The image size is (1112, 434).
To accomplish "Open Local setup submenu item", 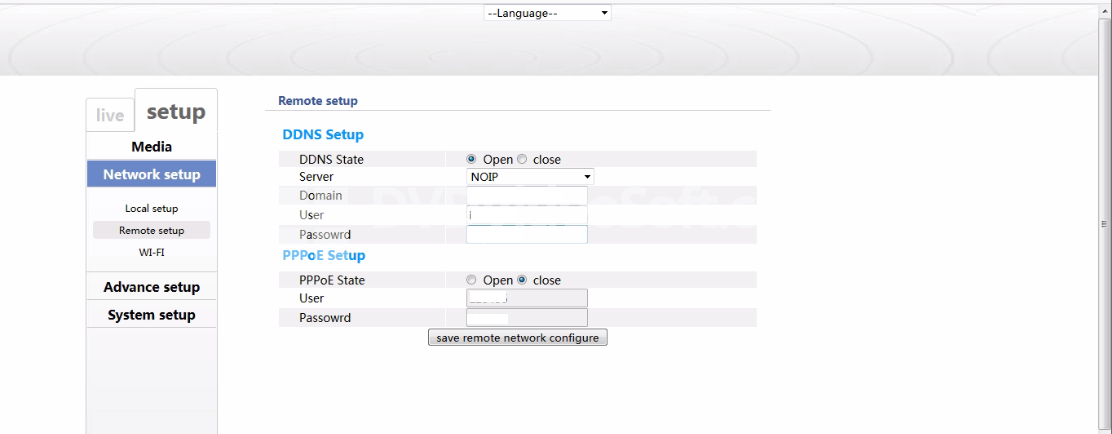I will pyautogui.click(x=151, y=208).
